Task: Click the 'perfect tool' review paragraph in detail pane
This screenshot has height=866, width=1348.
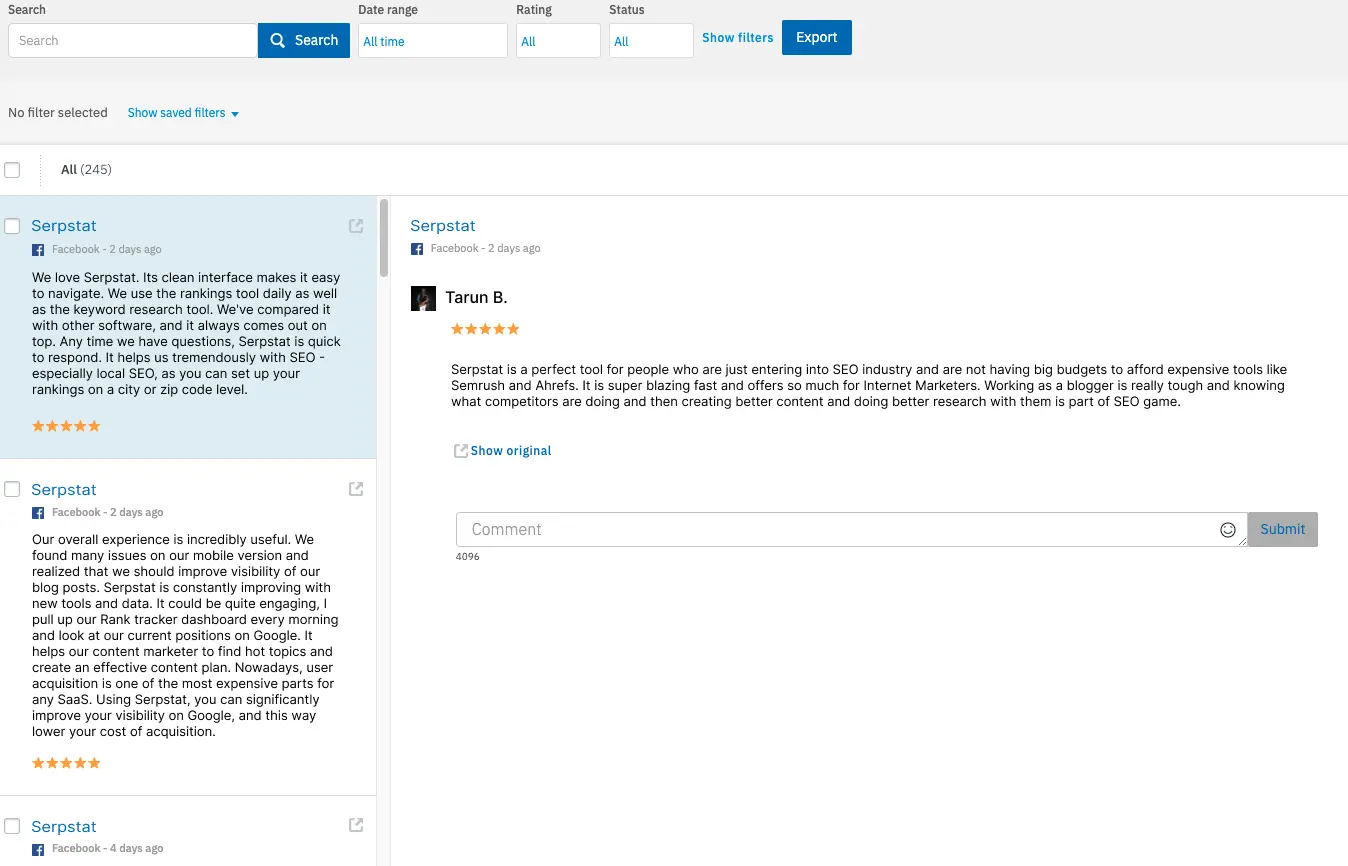Action: click(869, 386)
